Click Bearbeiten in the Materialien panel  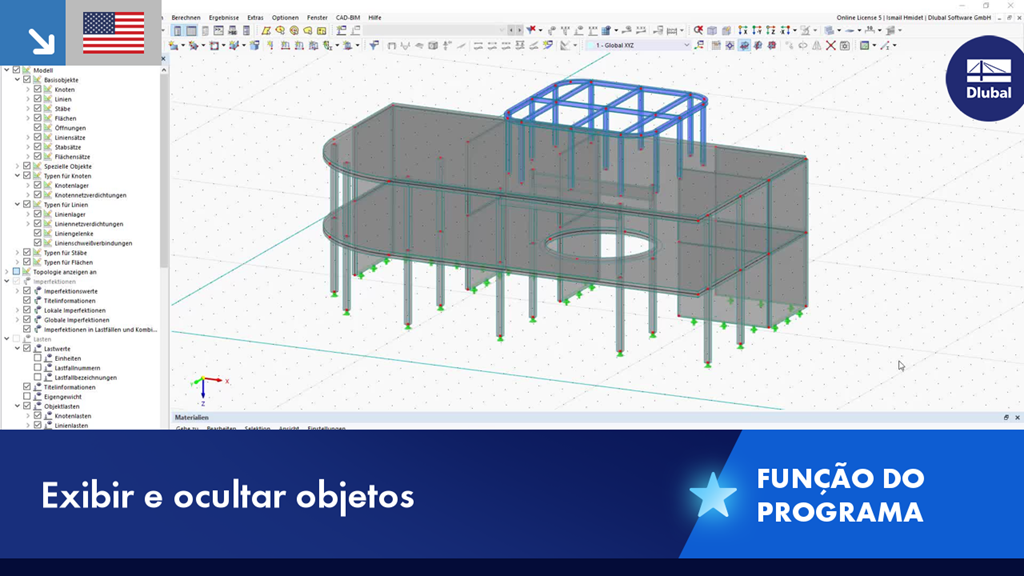click(220, 427)
